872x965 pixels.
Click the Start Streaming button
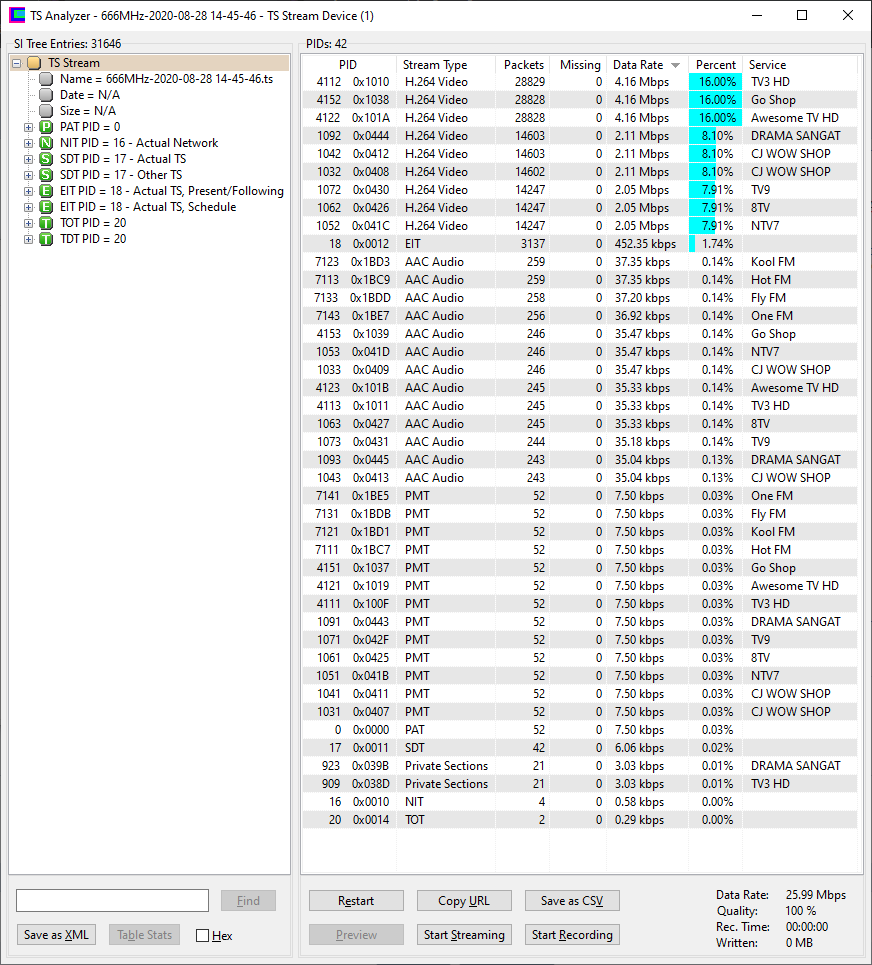tap(464, 935)
